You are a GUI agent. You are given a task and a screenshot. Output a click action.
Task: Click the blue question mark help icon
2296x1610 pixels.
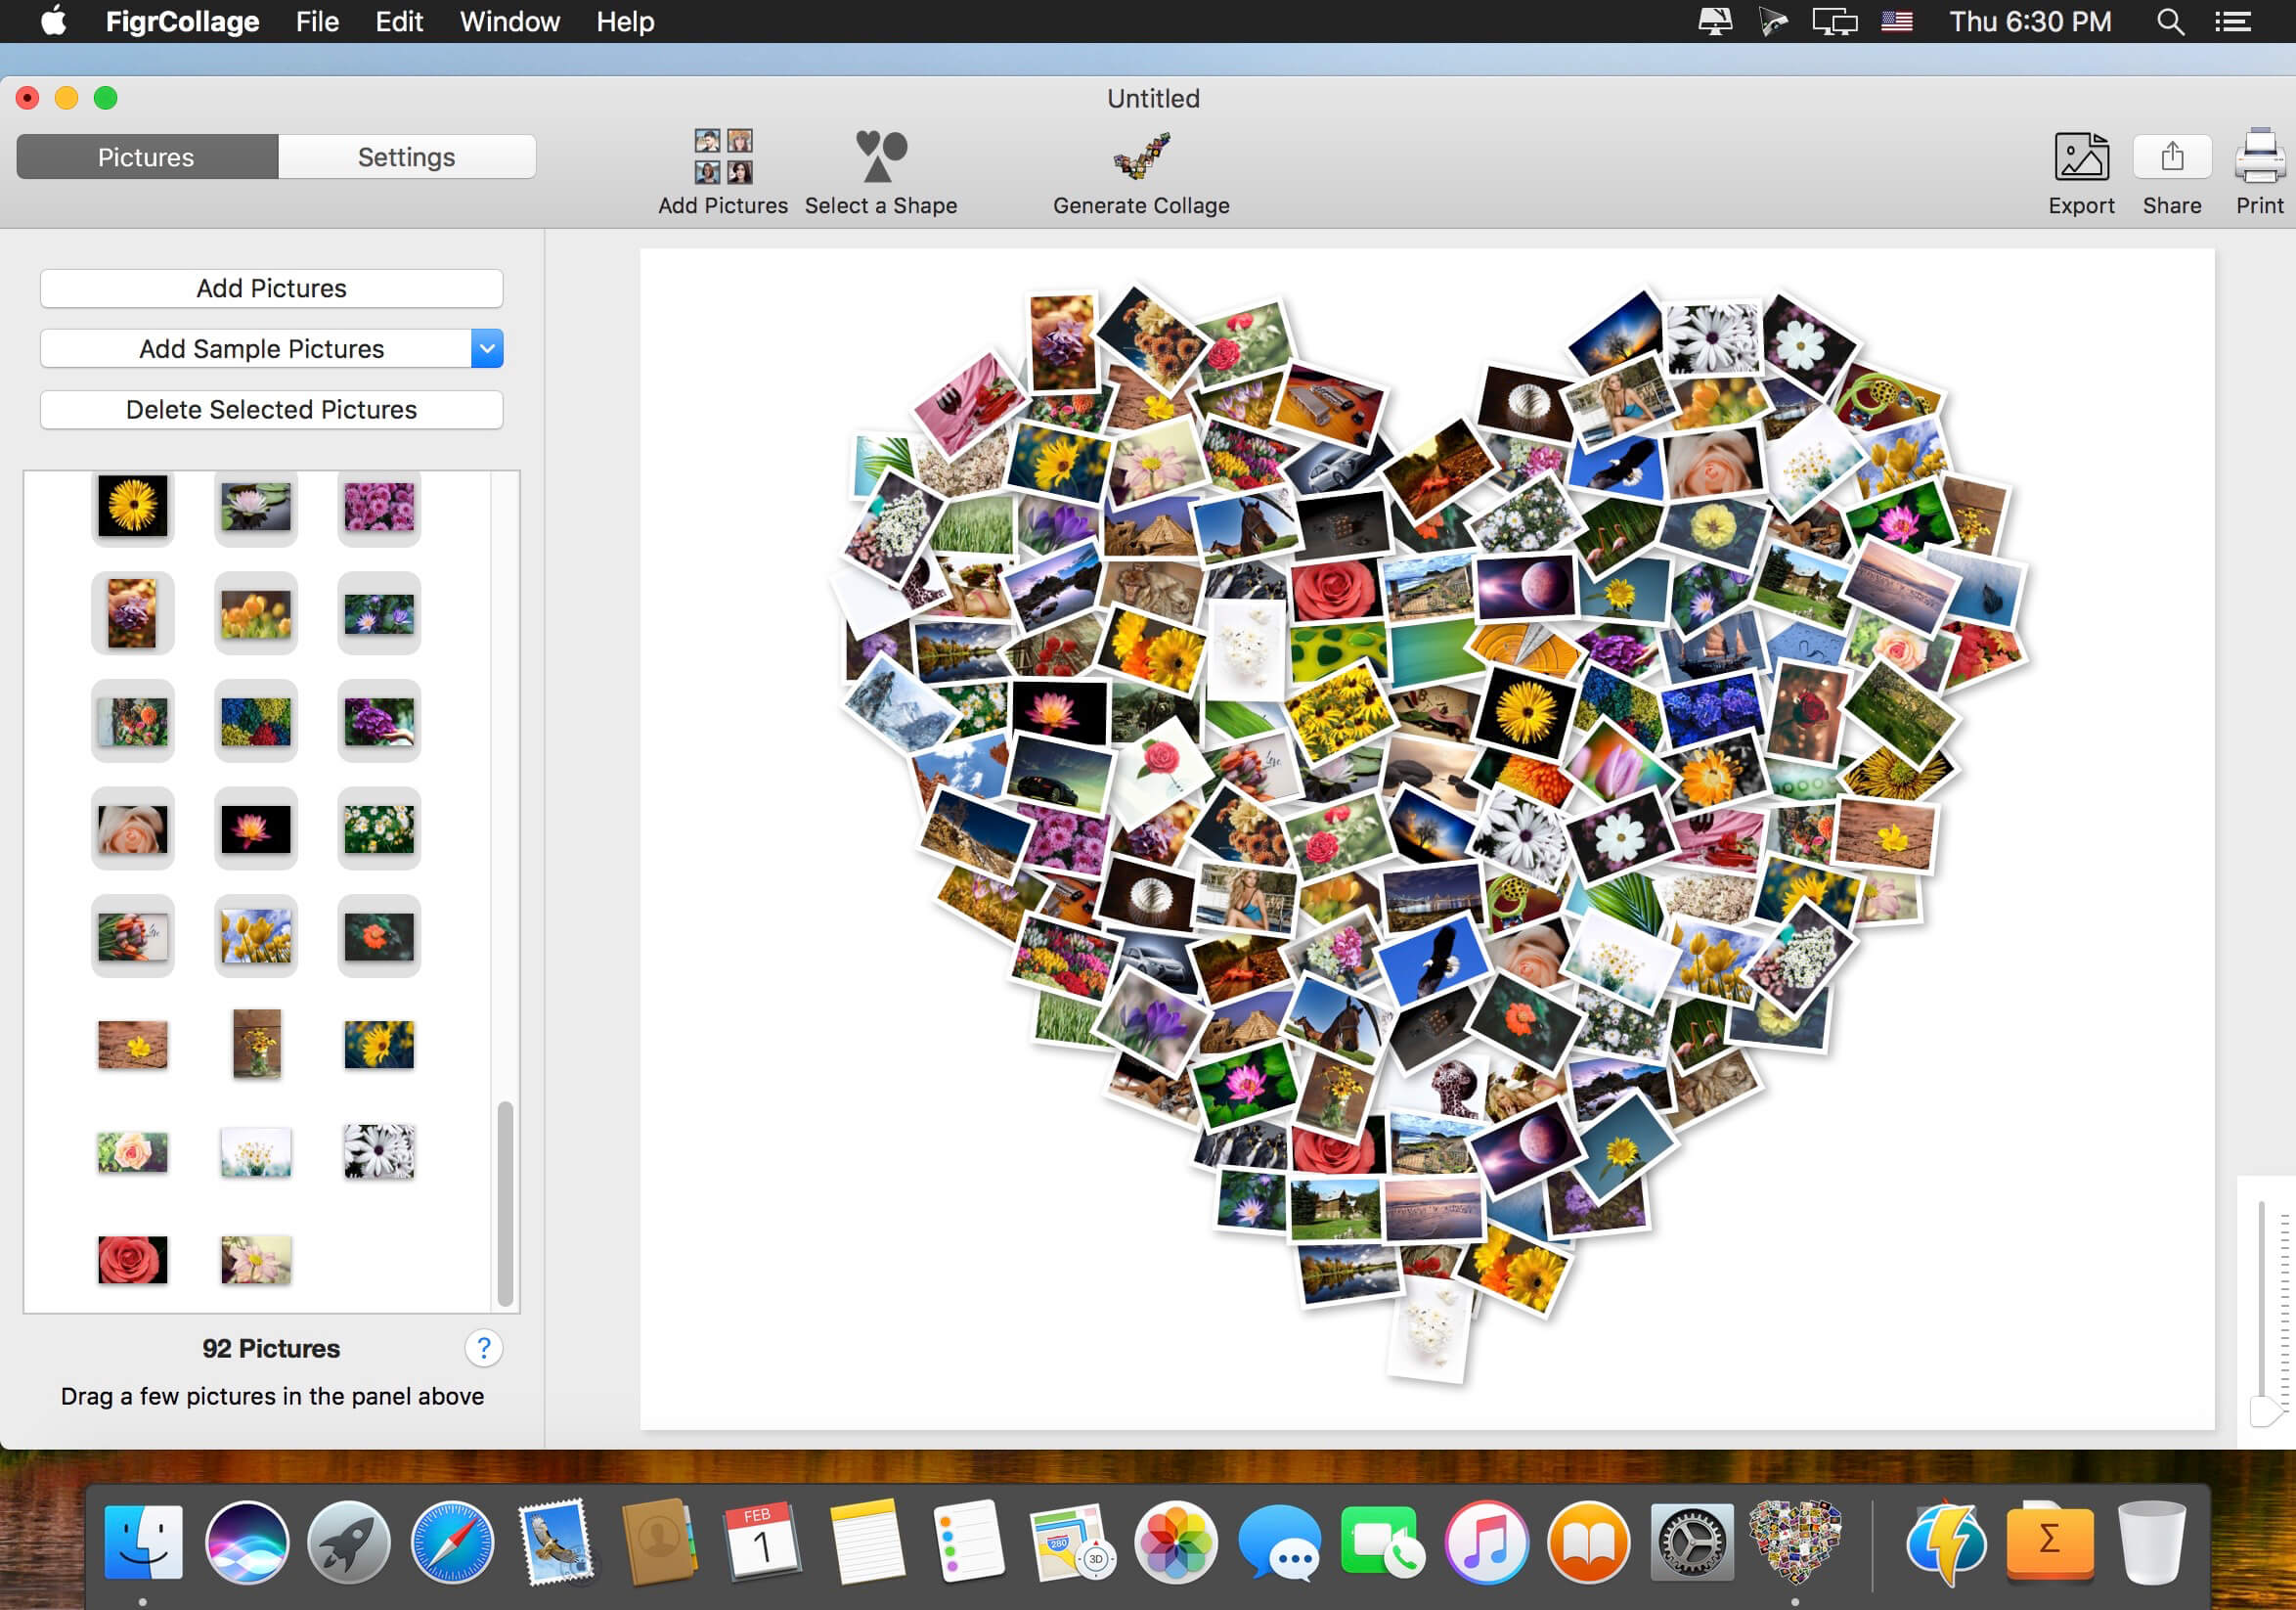483,1348
